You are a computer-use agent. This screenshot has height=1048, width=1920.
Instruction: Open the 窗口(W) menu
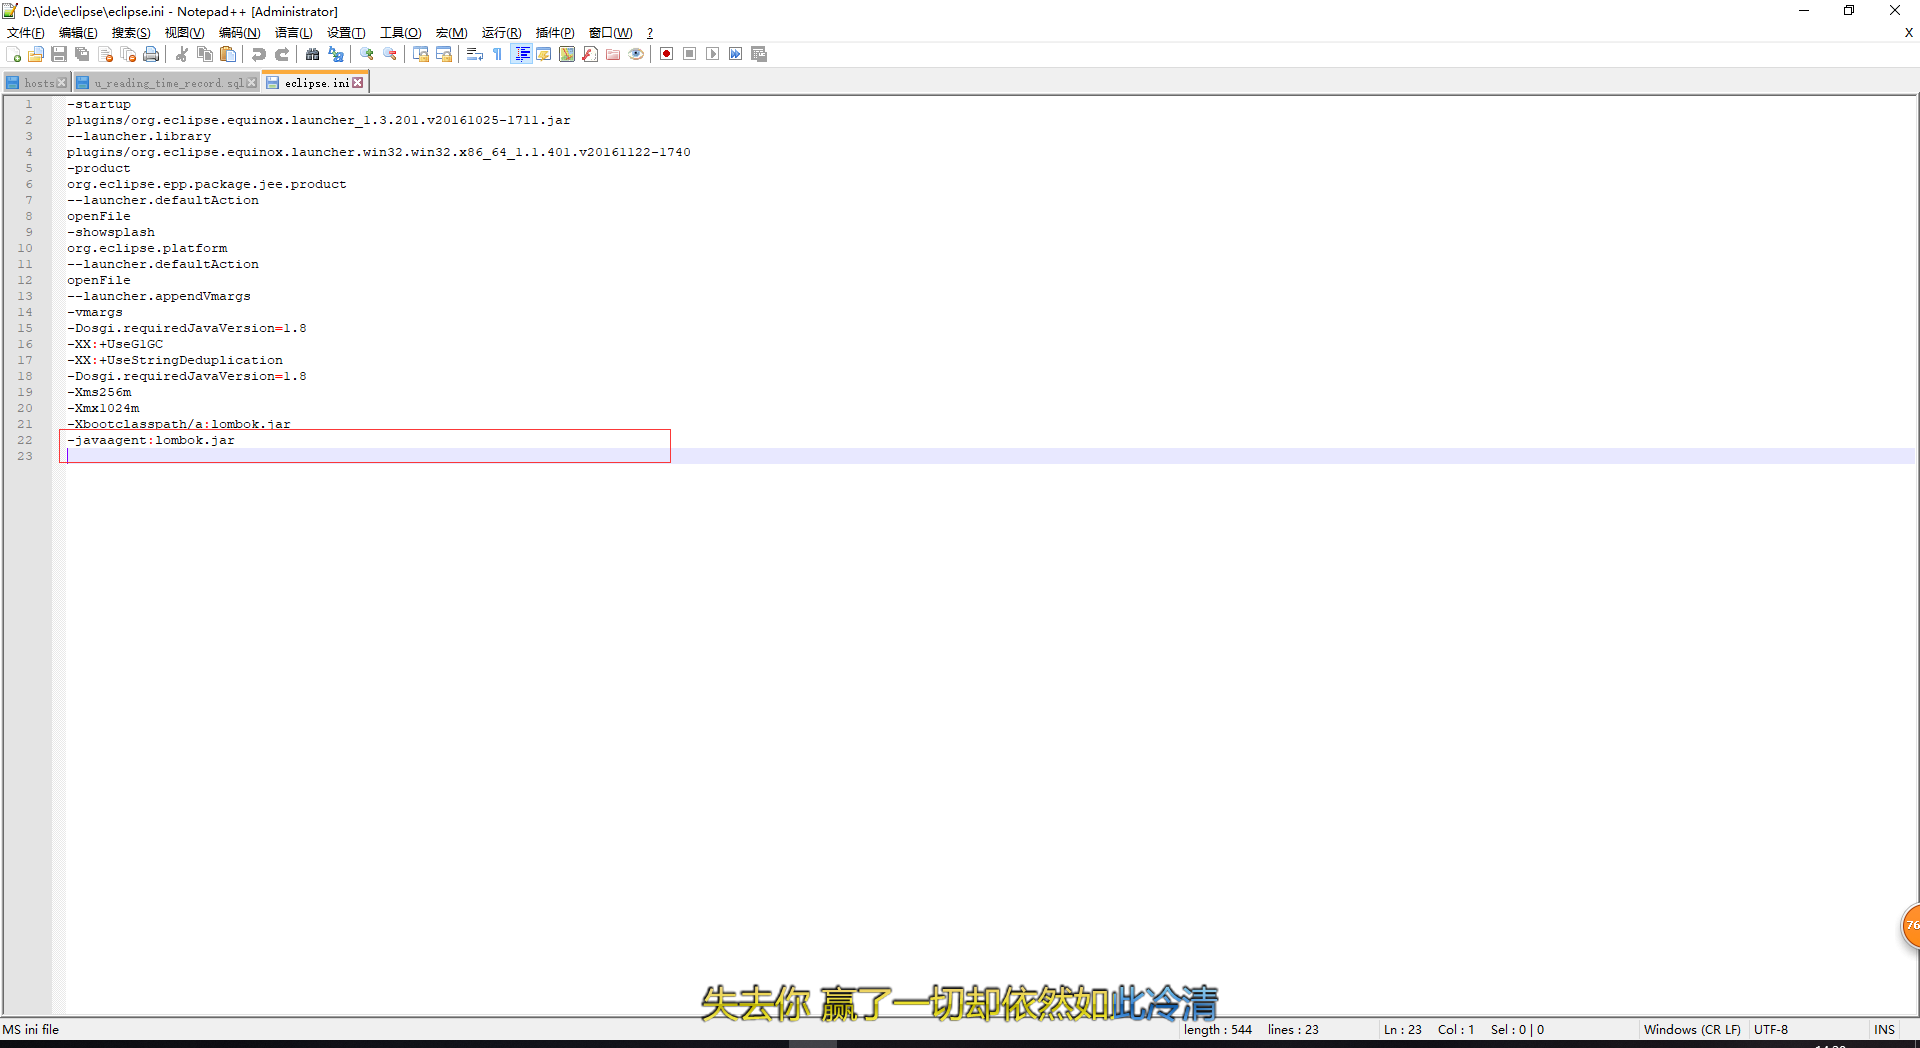point(610,33)
